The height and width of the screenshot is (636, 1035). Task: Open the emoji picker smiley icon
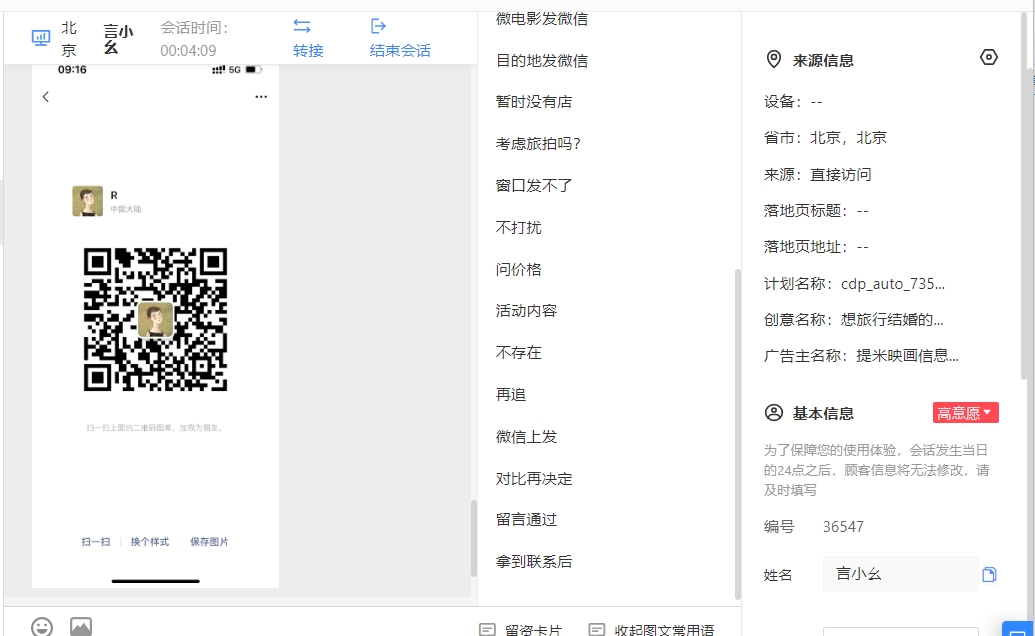pos(42,626)
